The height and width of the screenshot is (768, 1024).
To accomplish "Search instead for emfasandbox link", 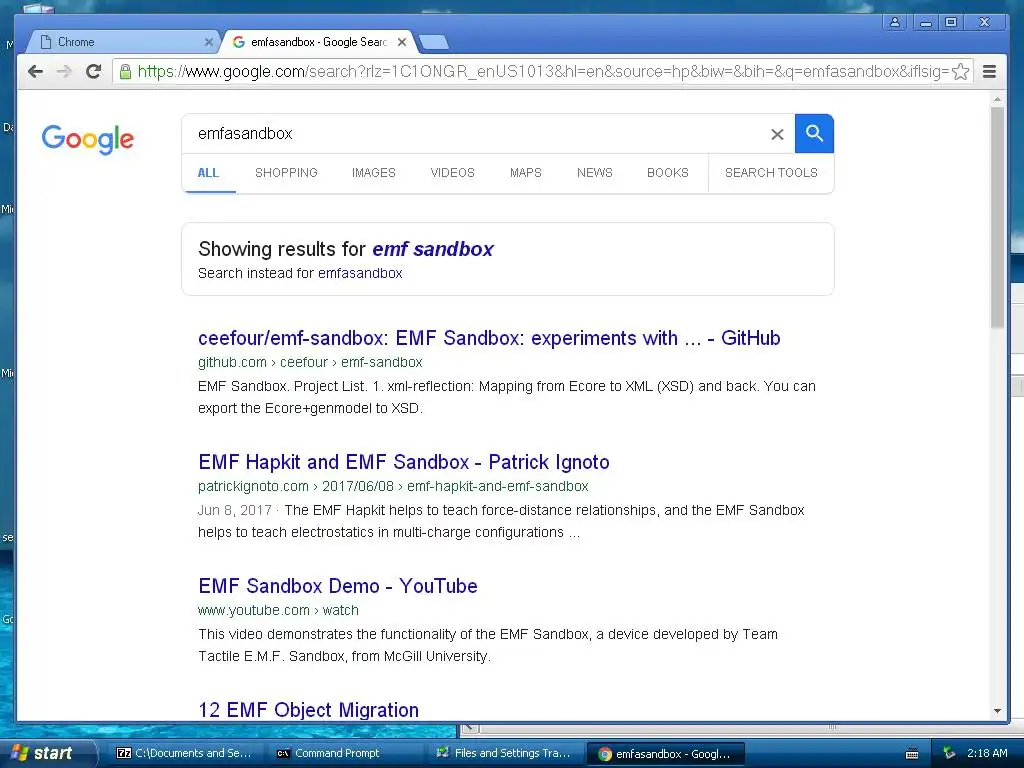I will (360, 273).
